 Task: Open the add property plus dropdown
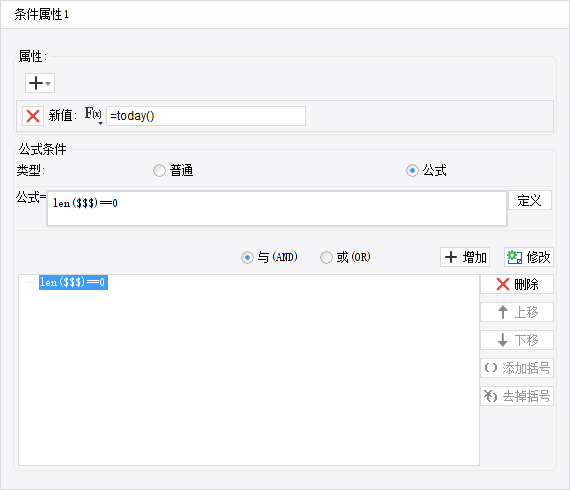click(40, 83)
